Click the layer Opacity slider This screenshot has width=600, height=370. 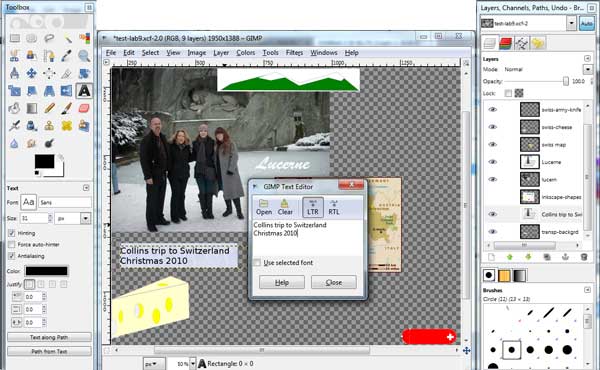click(x=536, y=81)
